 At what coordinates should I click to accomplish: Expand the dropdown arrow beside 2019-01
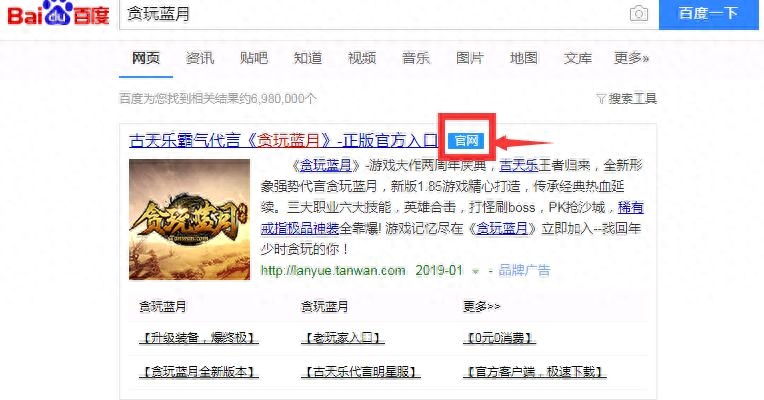(x=476, y=271)
